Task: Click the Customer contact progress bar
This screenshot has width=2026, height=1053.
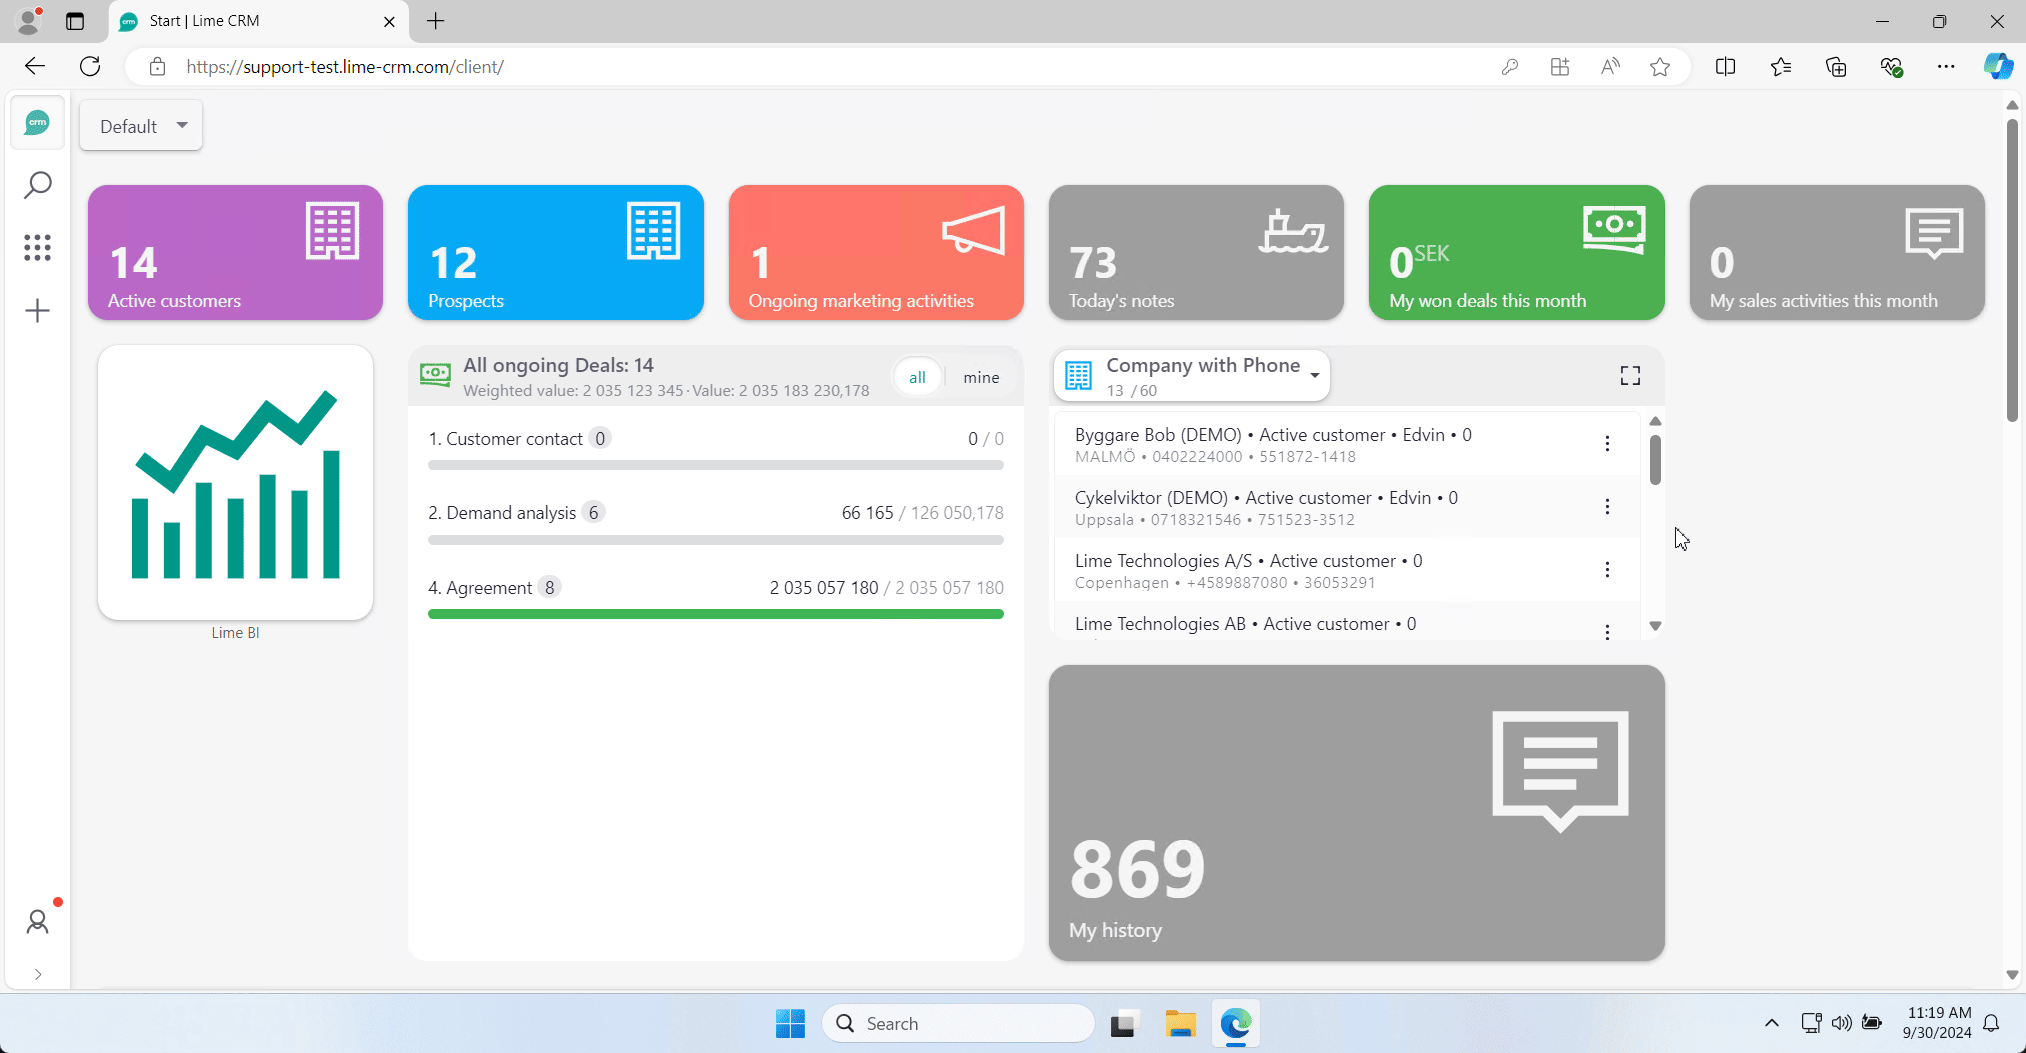Action: [x=716, y=465]
